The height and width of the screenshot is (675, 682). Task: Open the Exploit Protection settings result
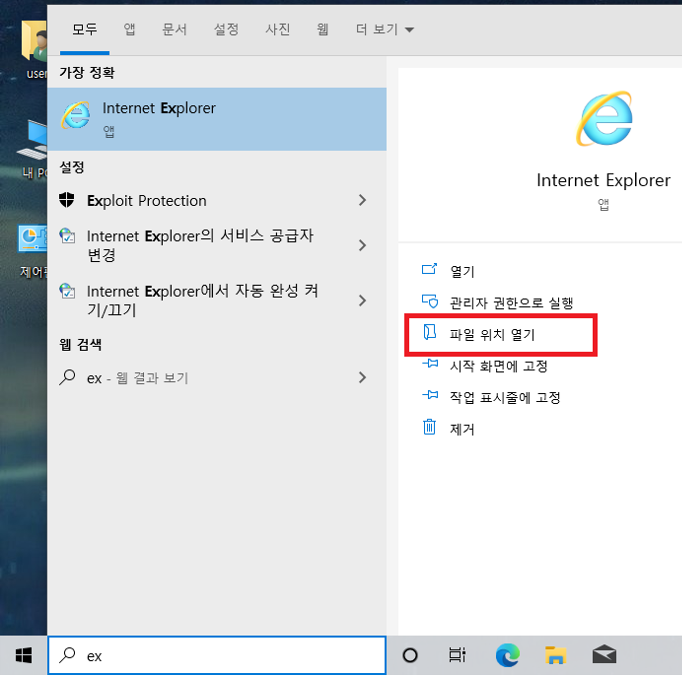click(x=217, y=200)
